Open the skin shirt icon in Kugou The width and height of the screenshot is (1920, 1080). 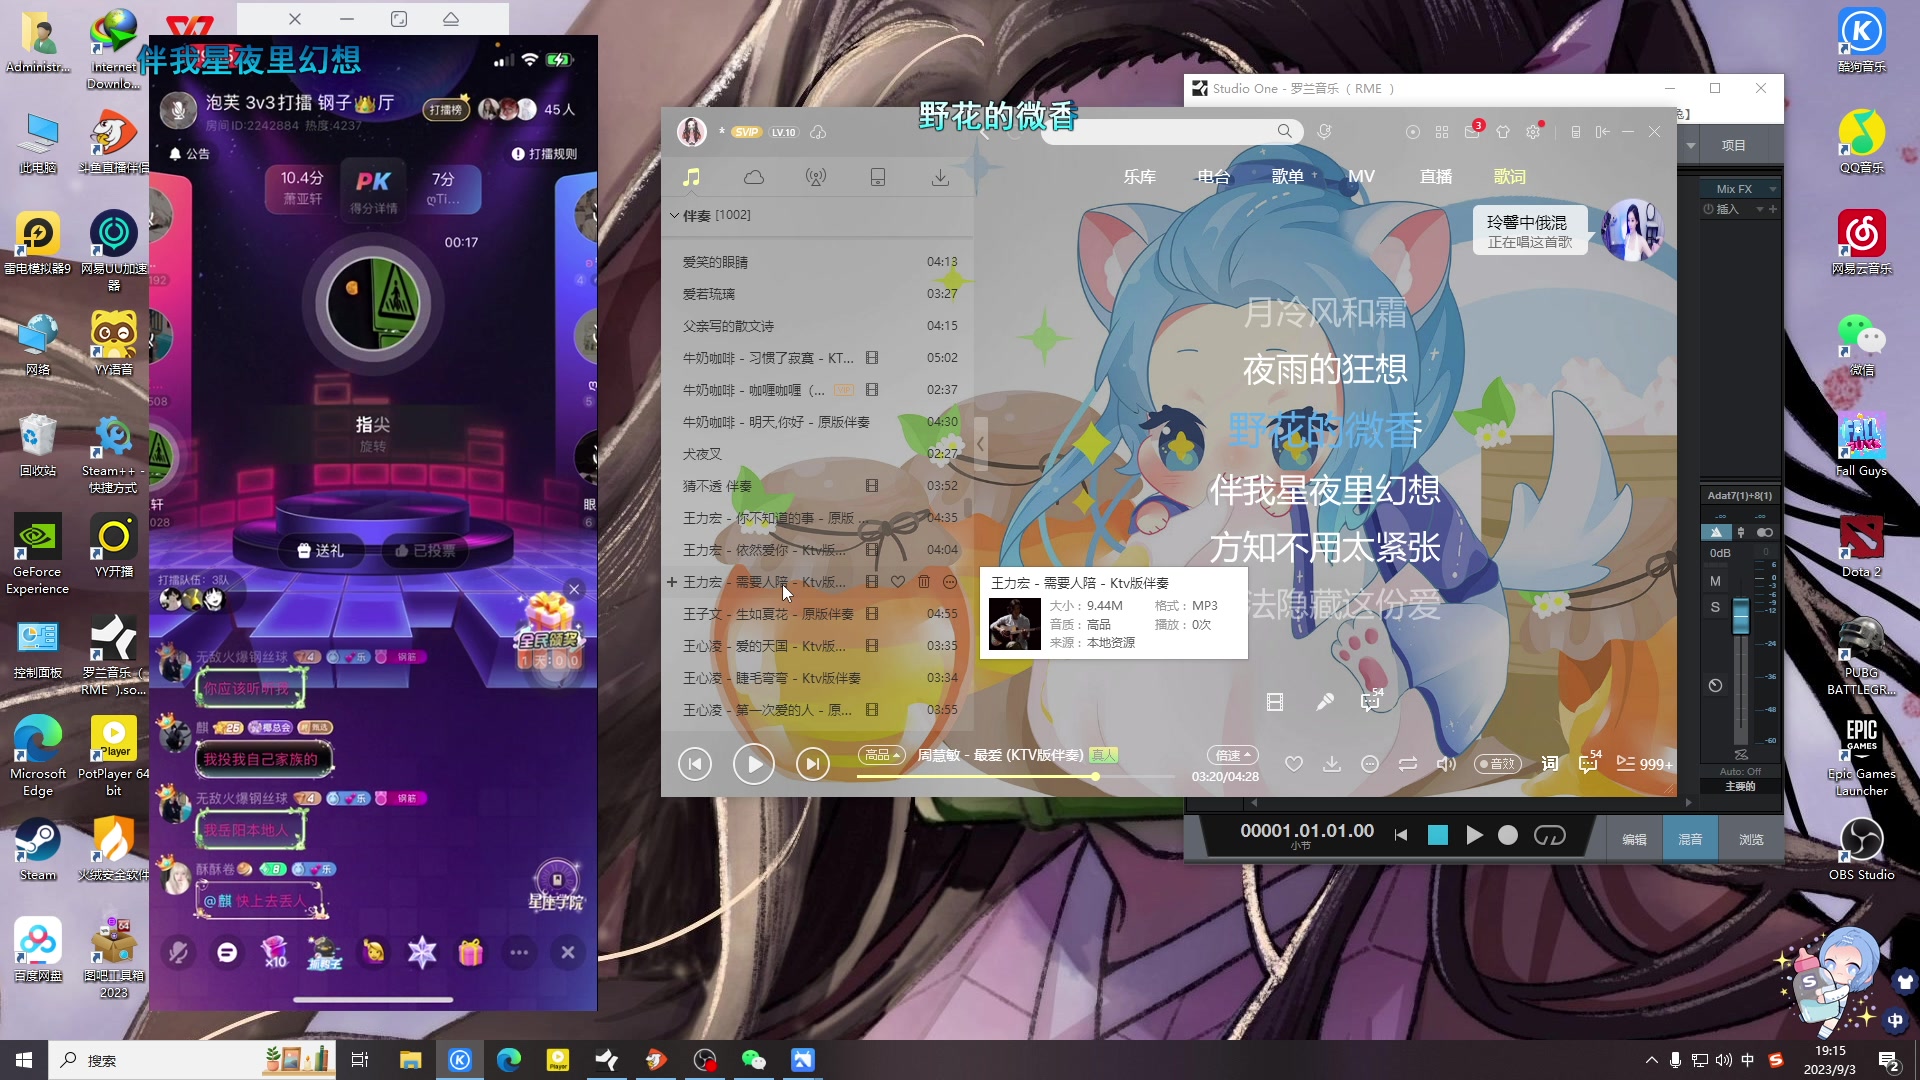pyautogui.click(x=1503, y=132)
